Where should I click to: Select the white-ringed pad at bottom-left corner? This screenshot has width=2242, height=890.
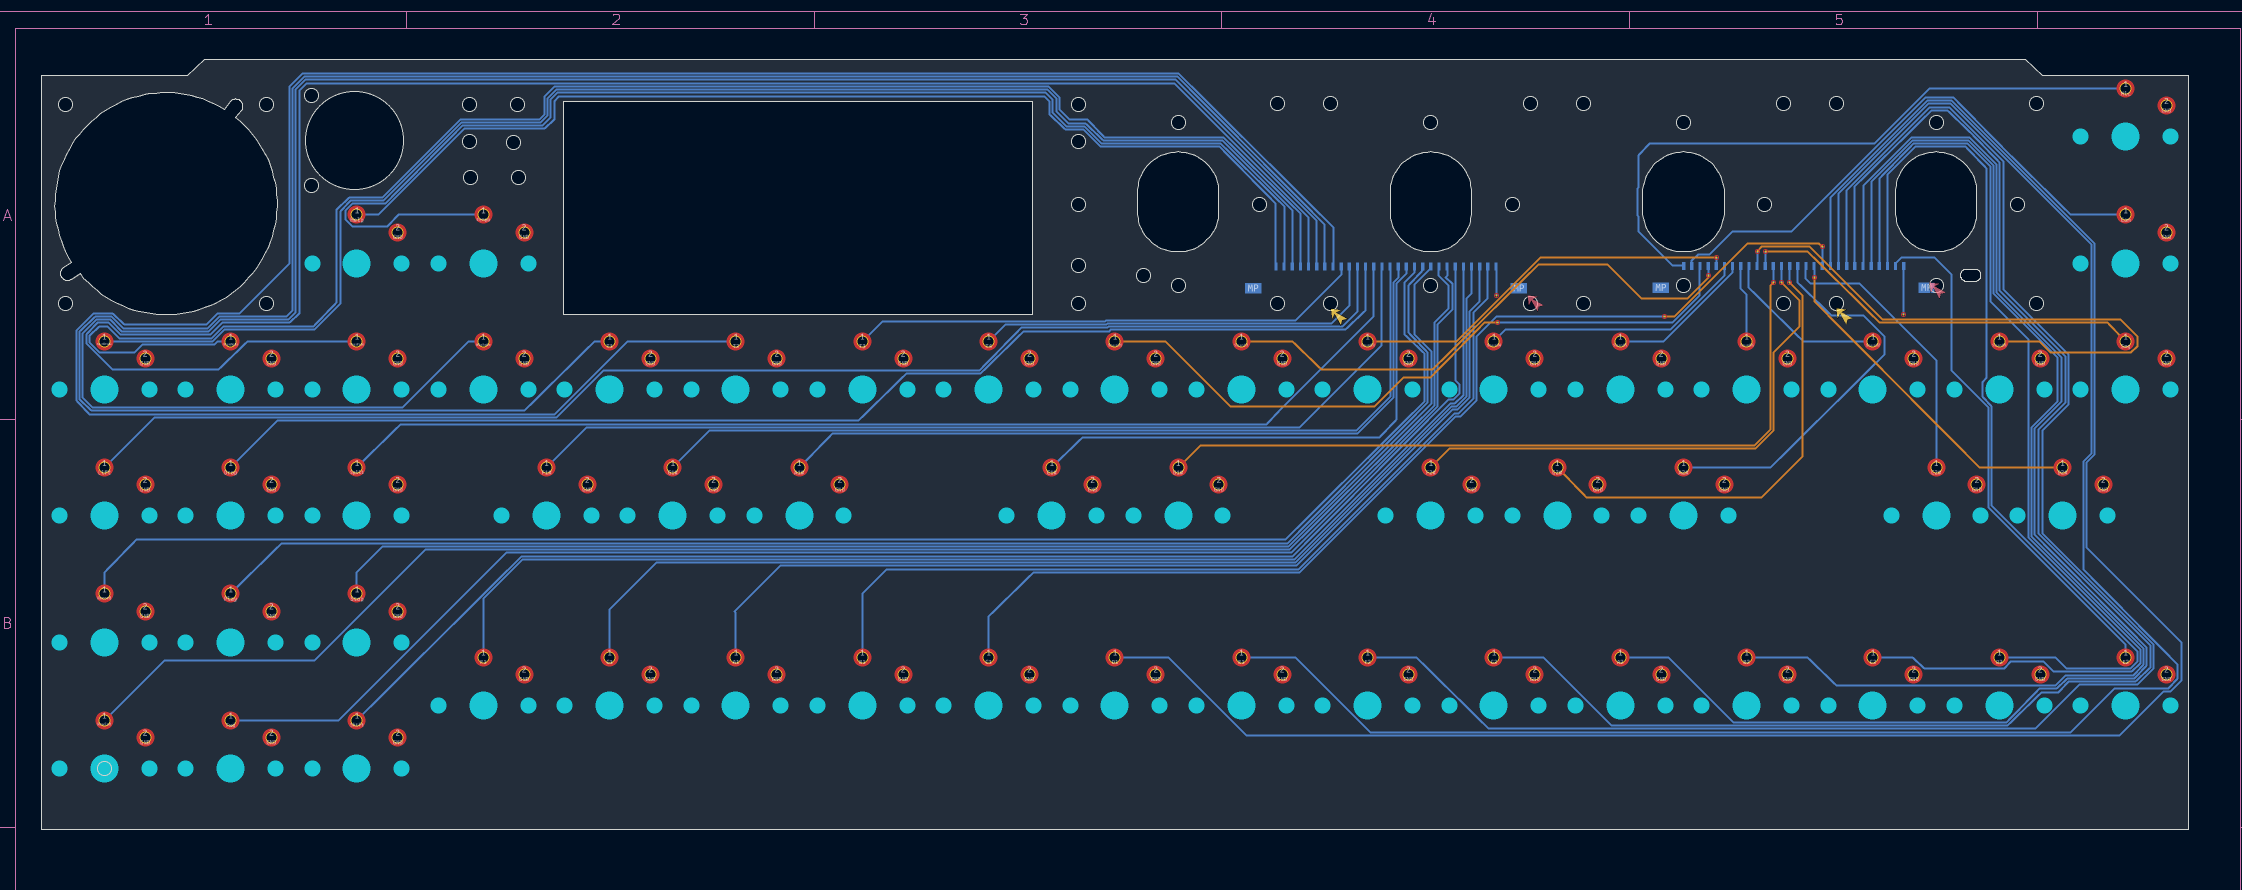(104, 768)
